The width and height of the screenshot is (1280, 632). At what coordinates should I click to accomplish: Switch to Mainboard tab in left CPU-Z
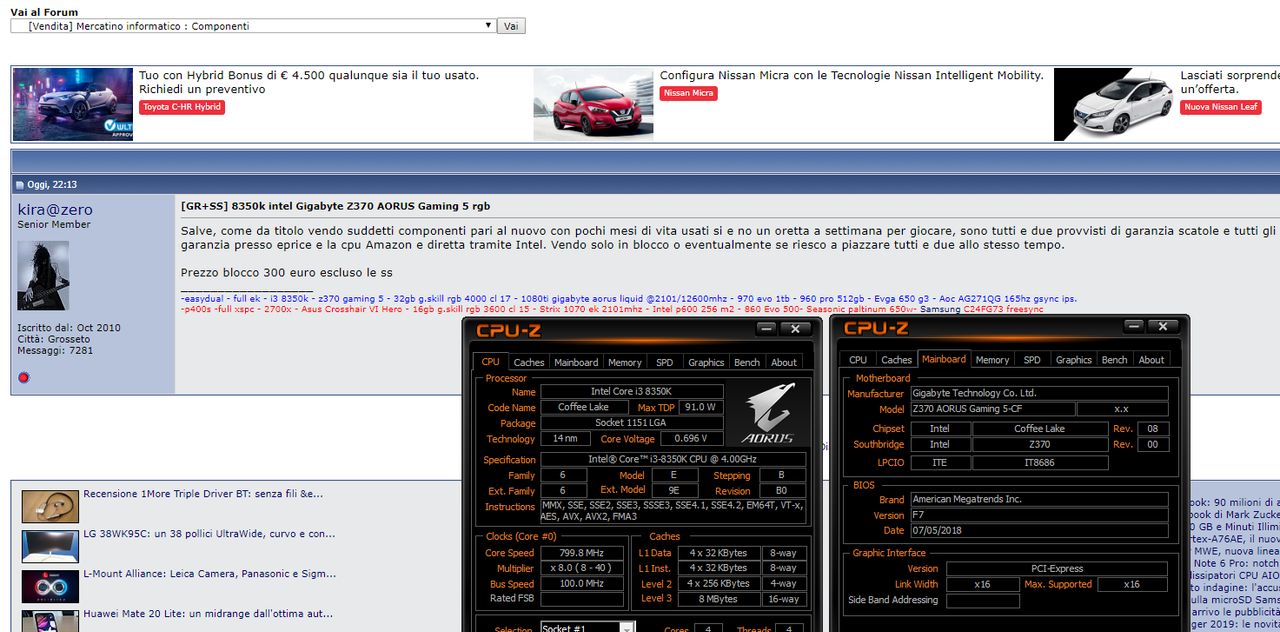tap(576, 362)
